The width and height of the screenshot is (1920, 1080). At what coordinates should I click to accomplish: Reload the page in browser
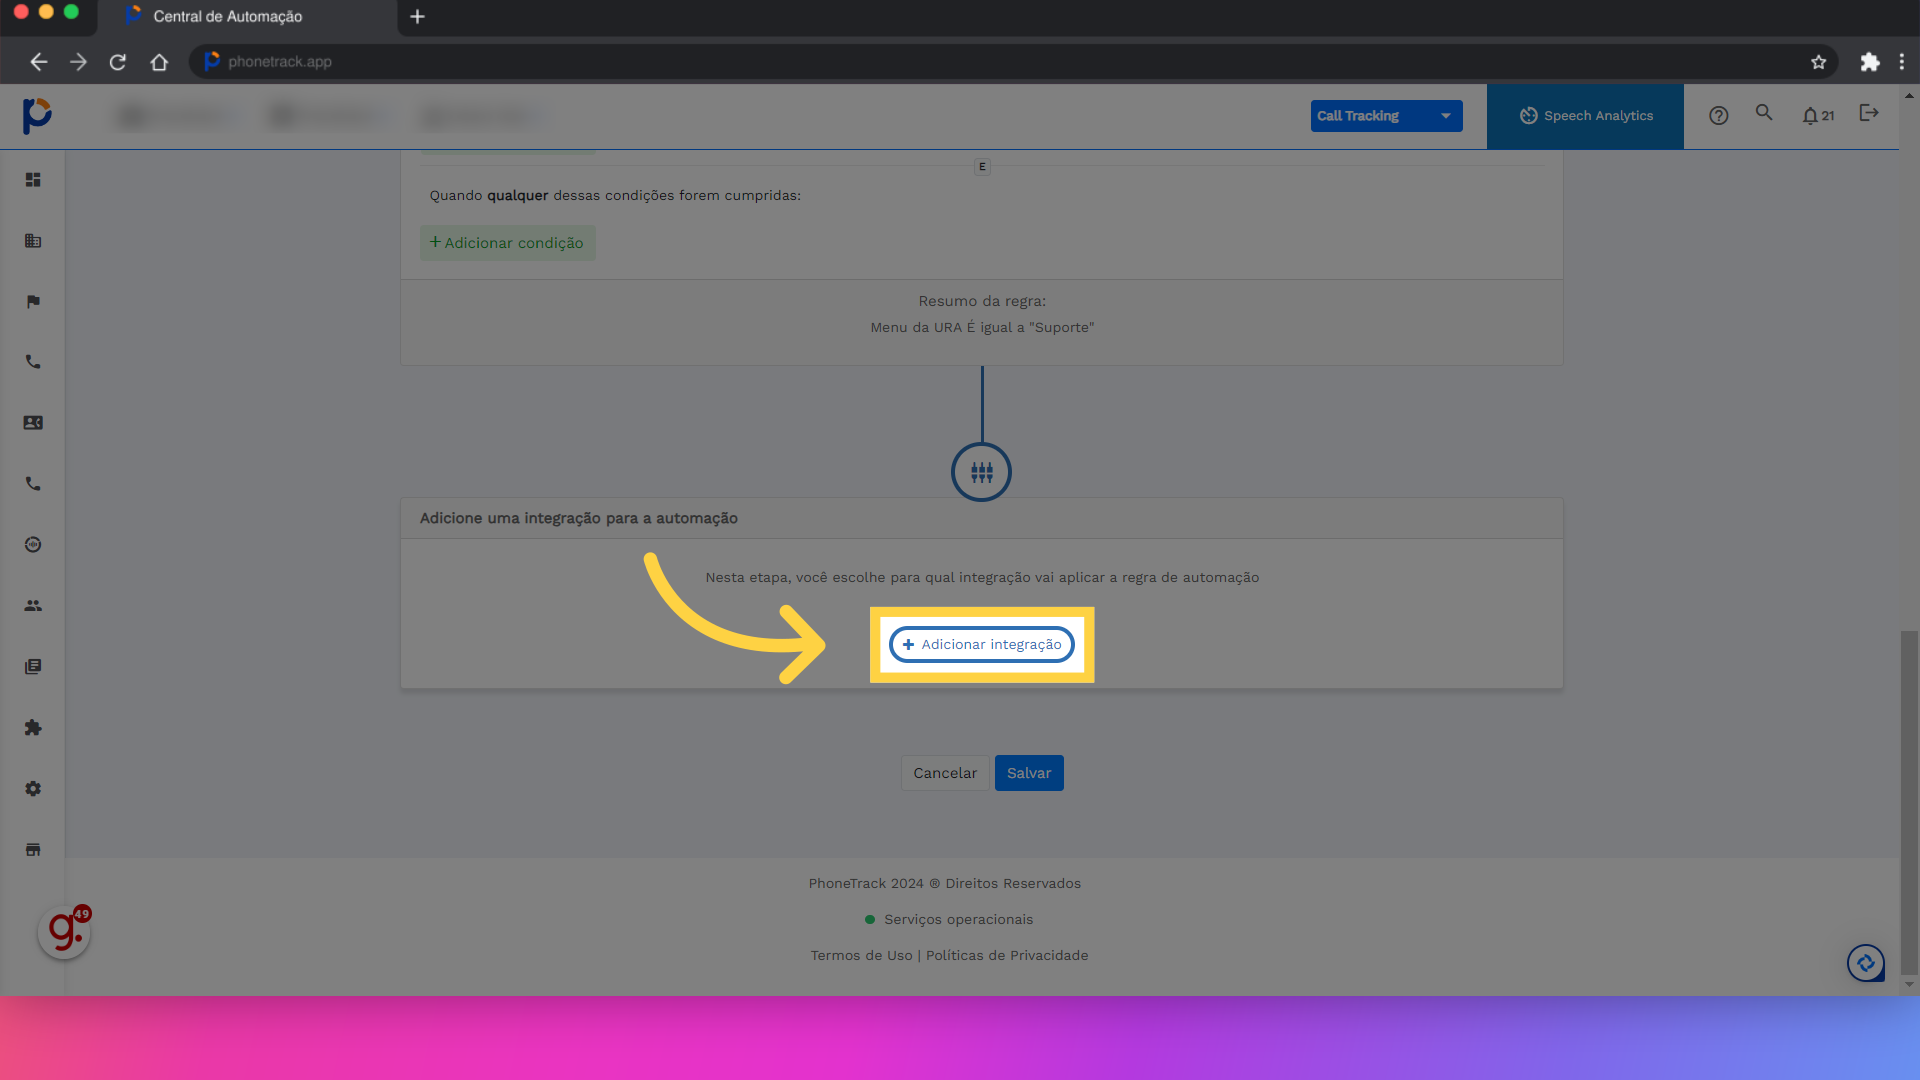(x=118, y=62)
